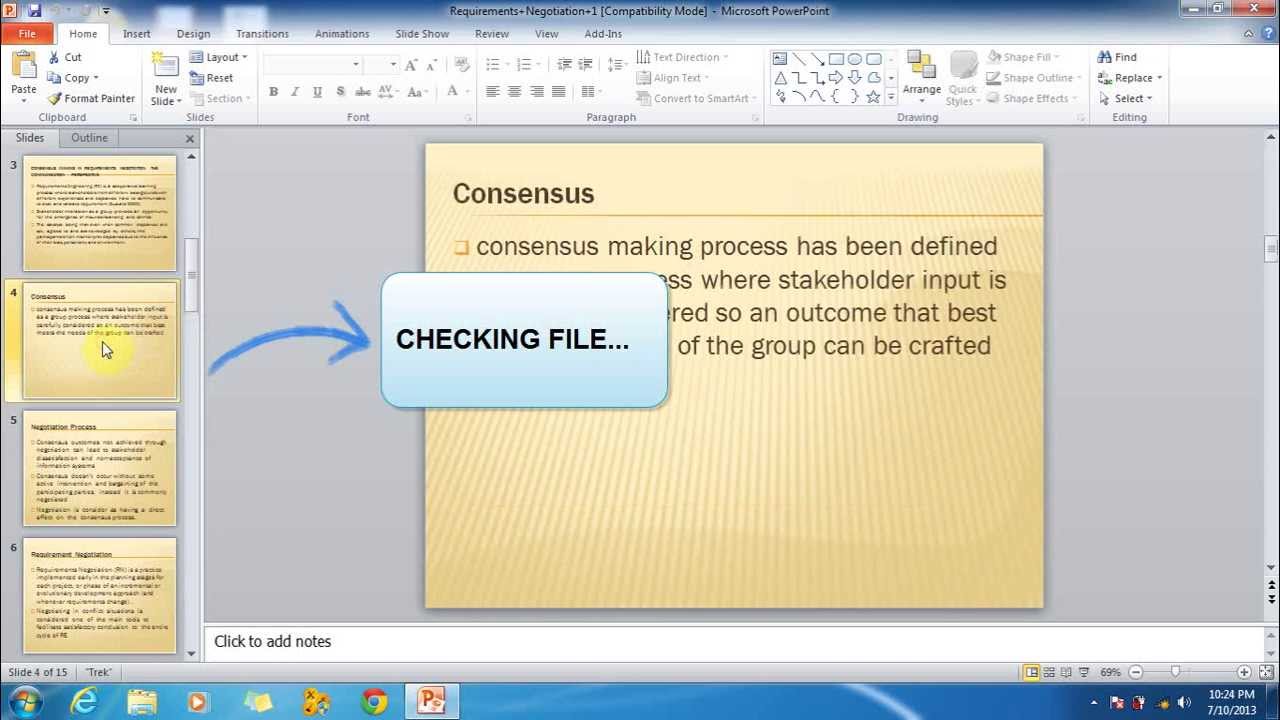
Task: Open the Layout dropdown
Action: tap(219, 57)
